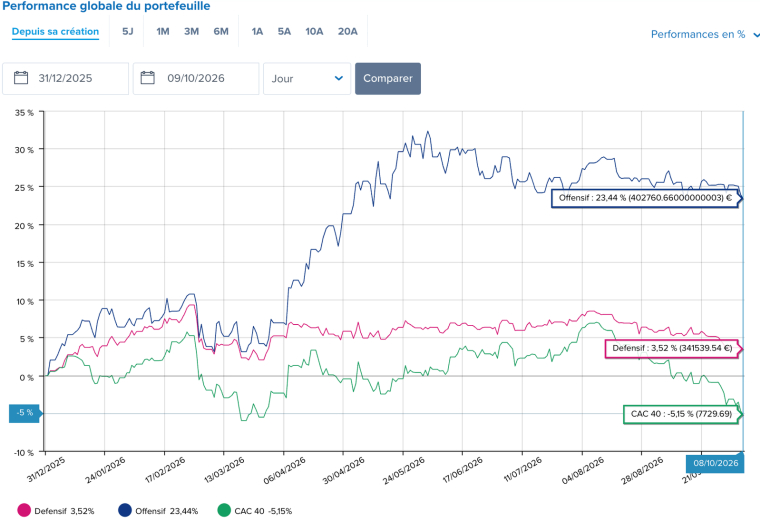760x522 pixels.
Task: Click the start date calendar icon
Action: coord(21,78)
